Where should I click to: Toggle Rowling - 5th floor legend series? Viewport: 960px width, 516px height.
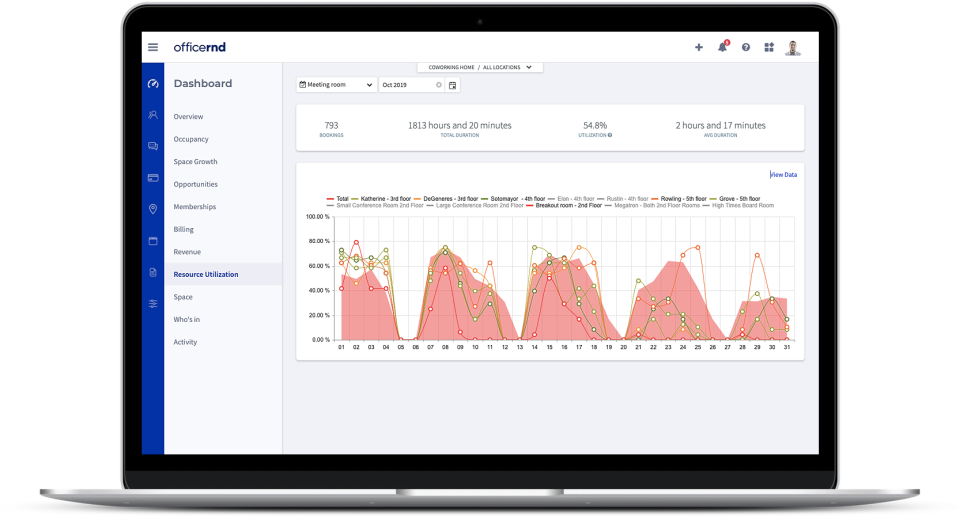(x=679, y=199)
